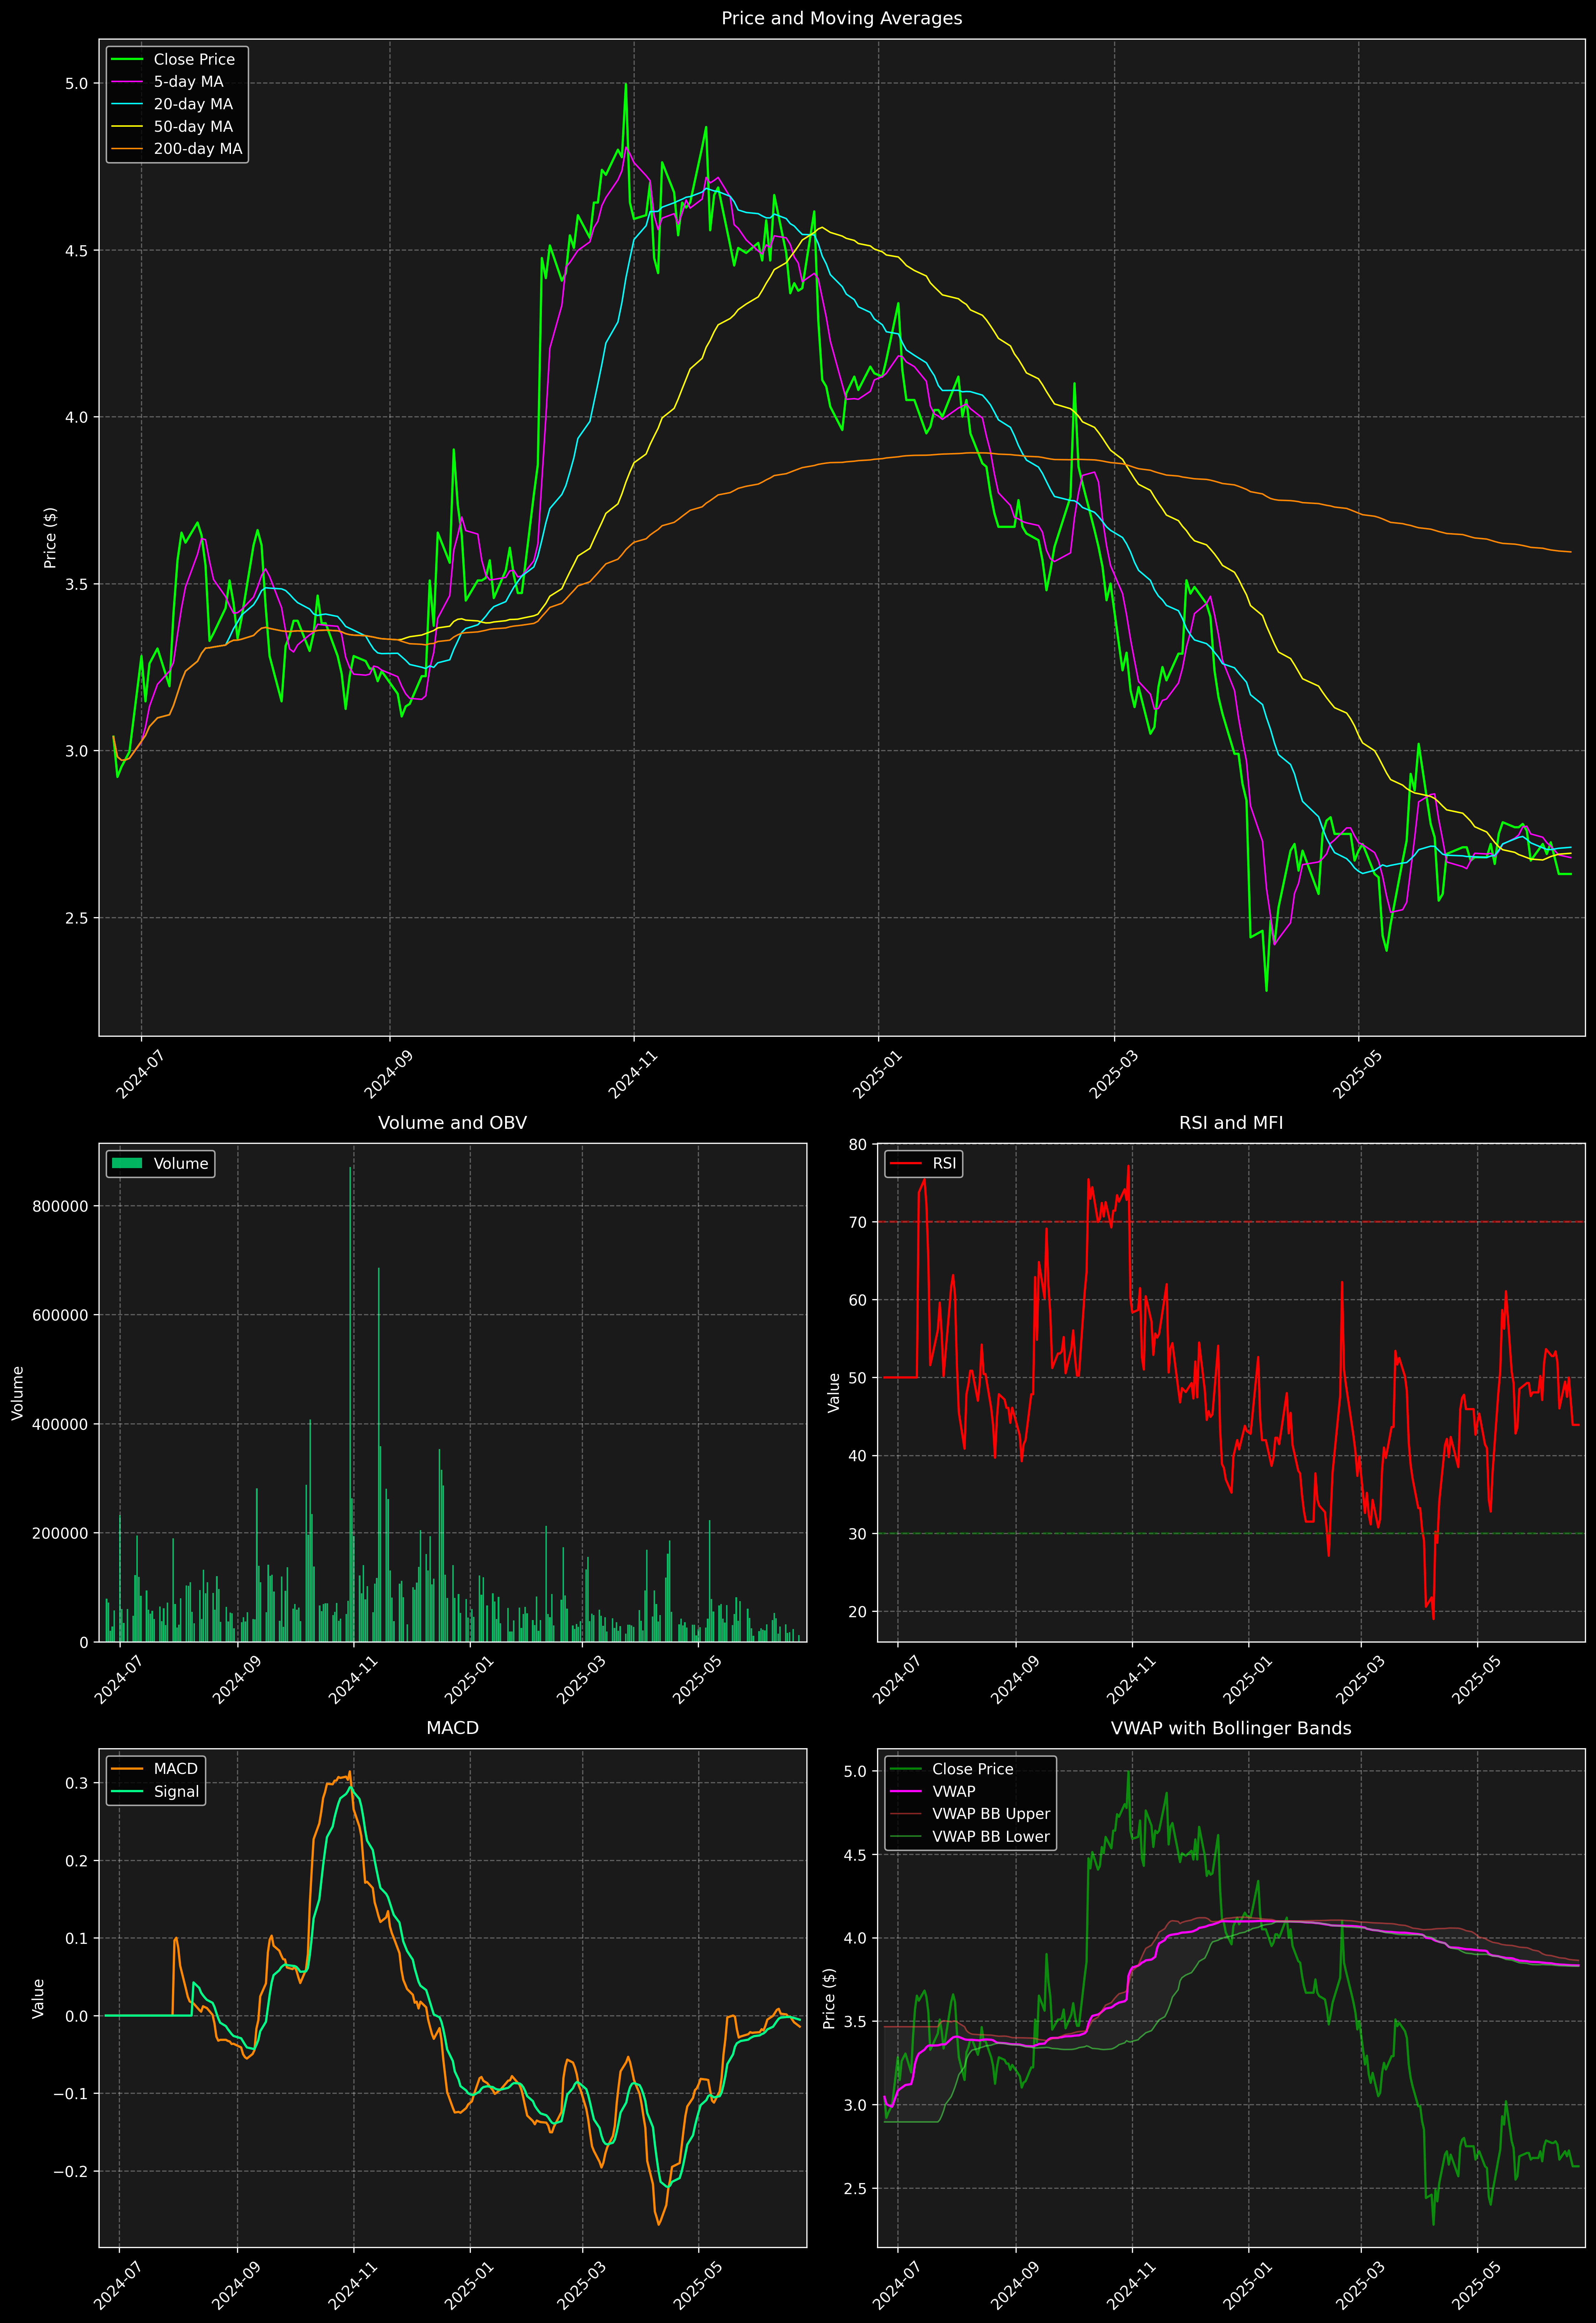Click the vertical "Volume" axis label
Image resolution: width=1596 pixels, height=2323 pixels.
(17, 1393)
